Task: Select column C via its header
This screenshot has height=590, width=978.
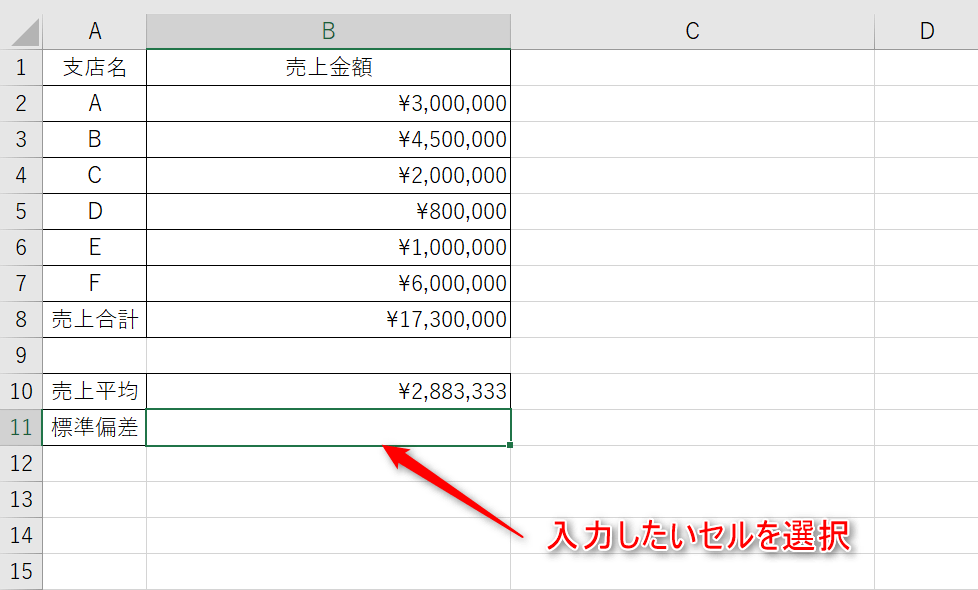Action: [691, 30]
